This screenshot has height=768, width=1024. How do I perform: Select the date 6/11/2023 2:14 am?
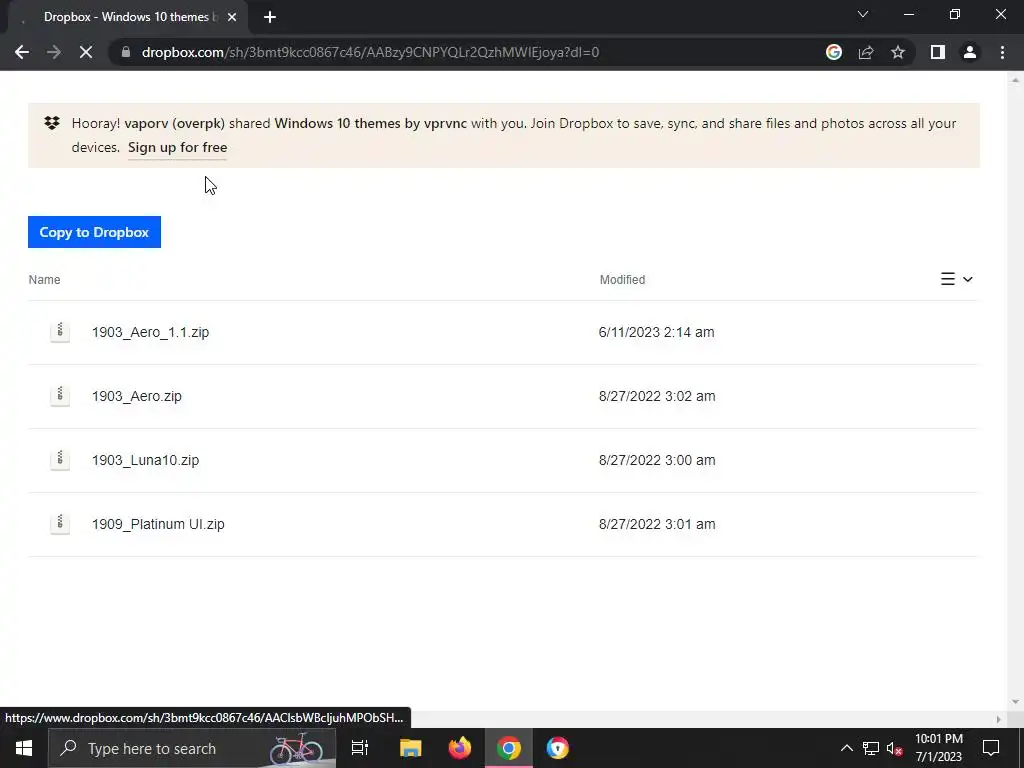pyautogui.click(x=656, y=332)
